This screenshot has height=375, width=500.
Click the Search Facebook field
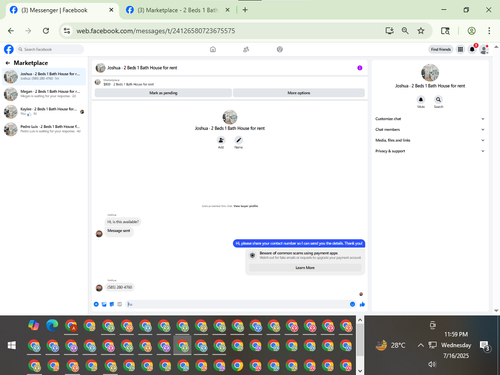point(50,49)
